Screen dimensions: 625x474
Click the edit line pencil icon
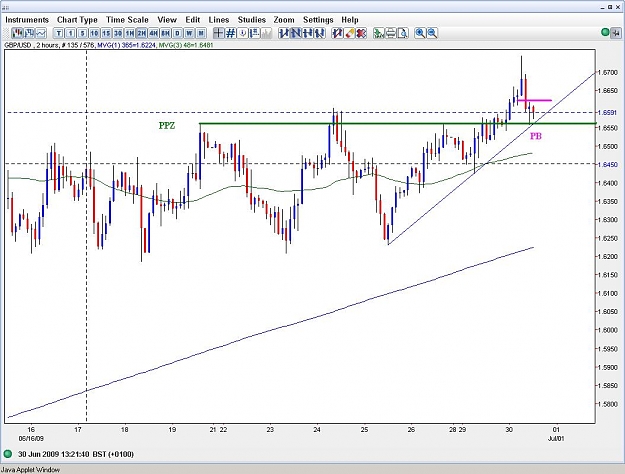pos(337,33)
